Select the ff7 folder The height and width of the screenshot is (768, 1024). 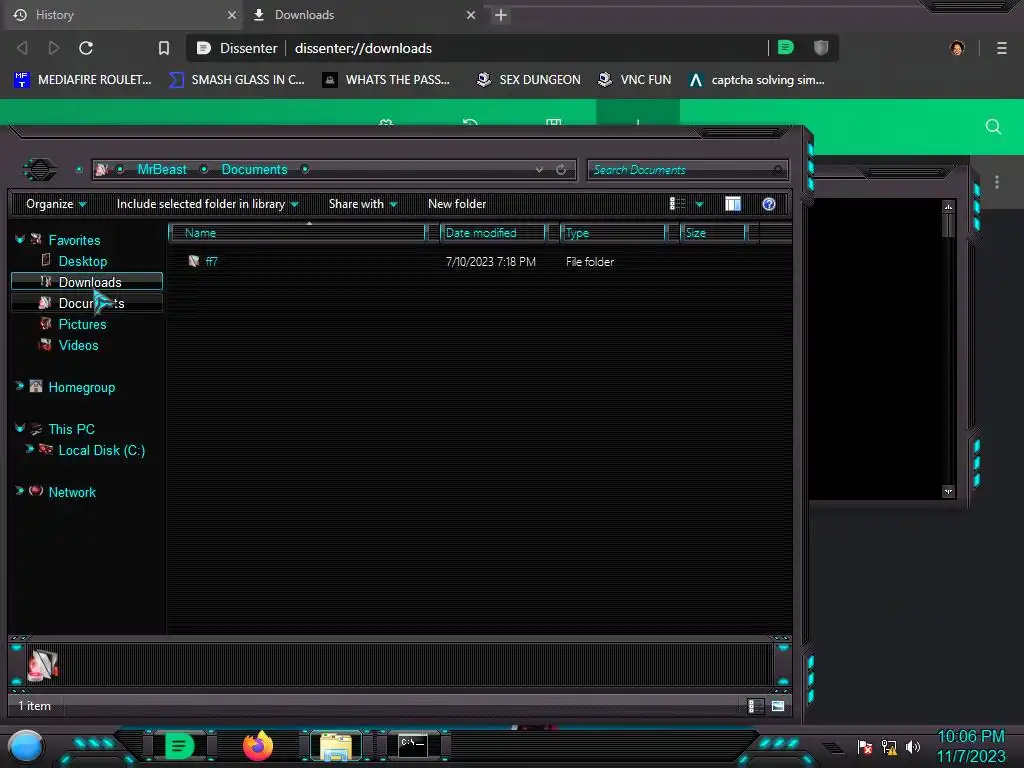pos(212,261)
